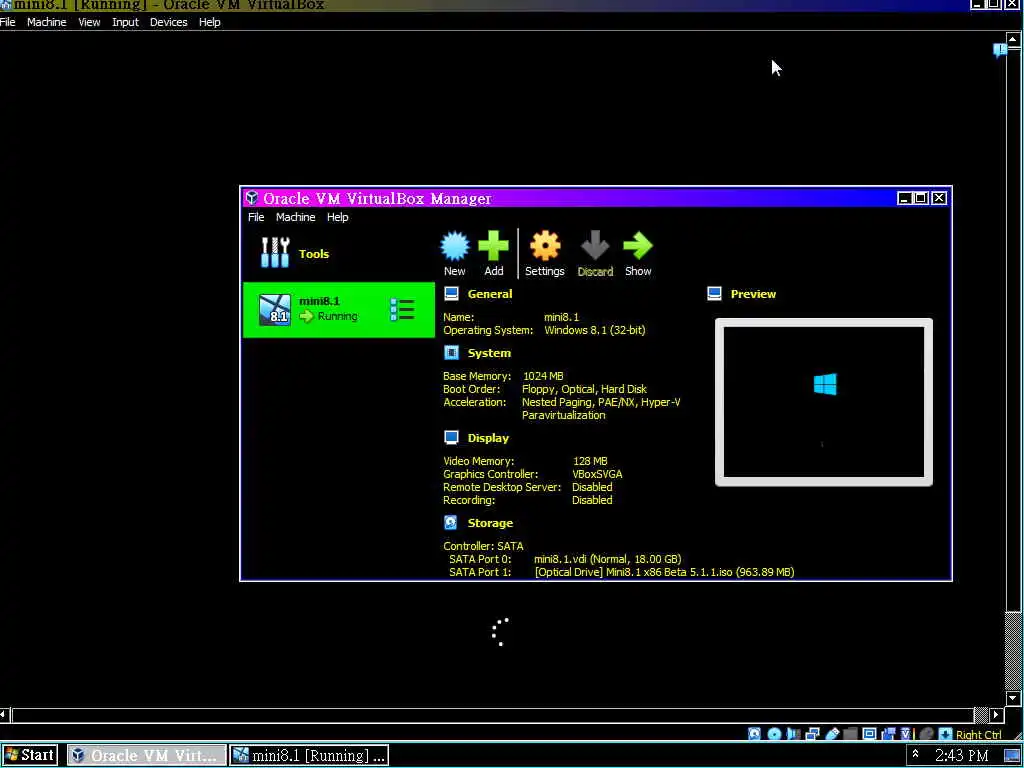Click the VM preview thumbnail
This screenshot has width=1024, height=768.
pos(824,402)
